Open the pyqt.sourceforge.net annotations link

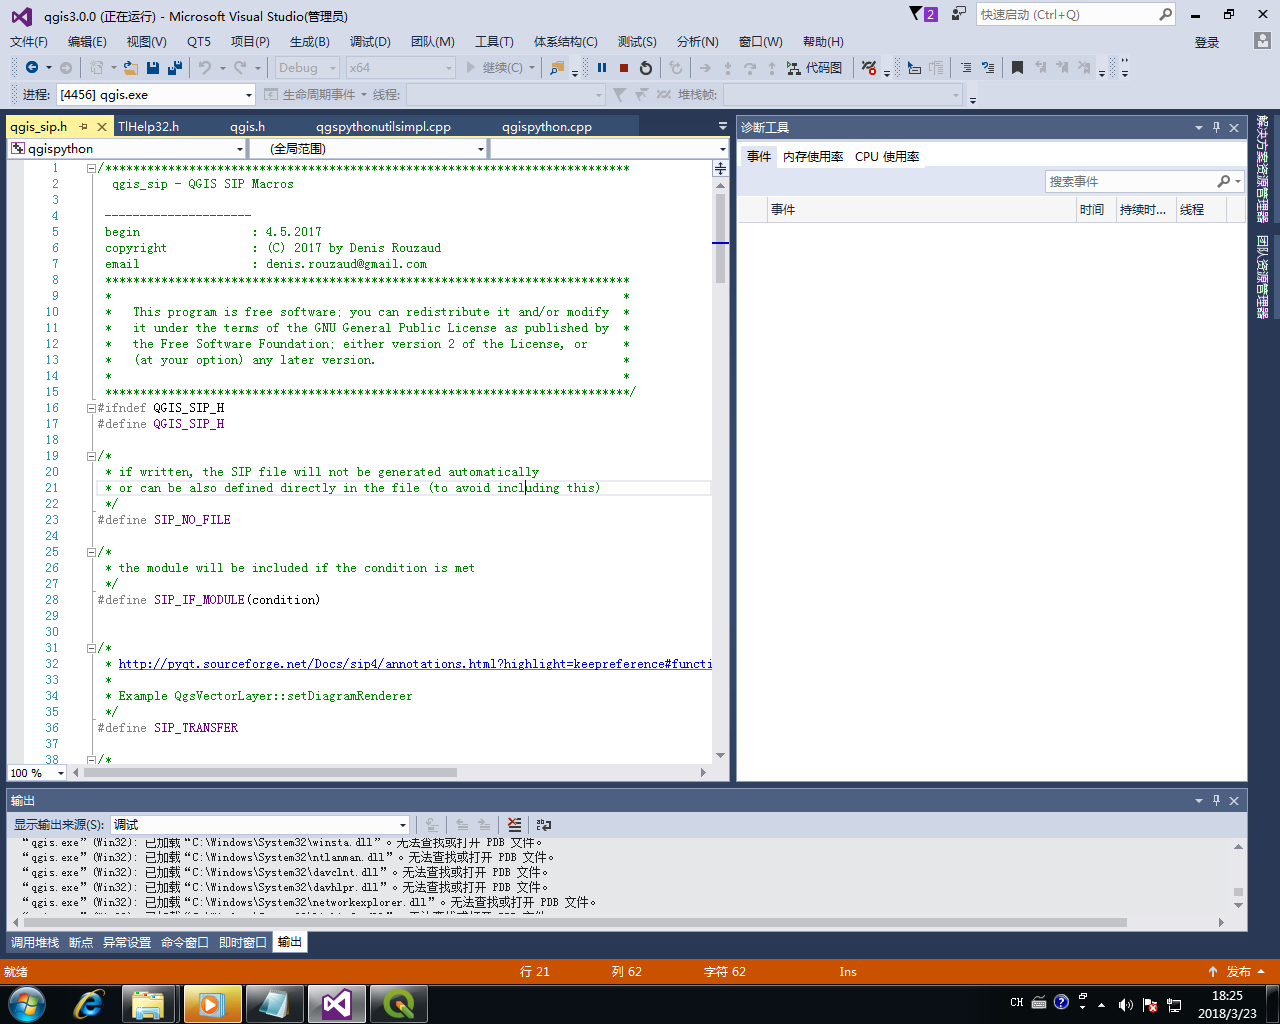(x=415, y=664)
